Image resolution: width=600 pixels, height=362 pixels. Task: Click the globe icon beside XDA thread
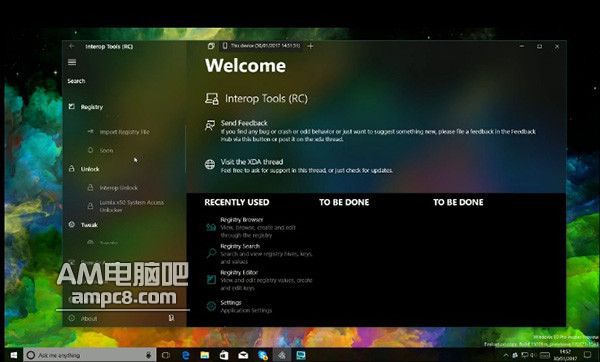click(210, 165)
